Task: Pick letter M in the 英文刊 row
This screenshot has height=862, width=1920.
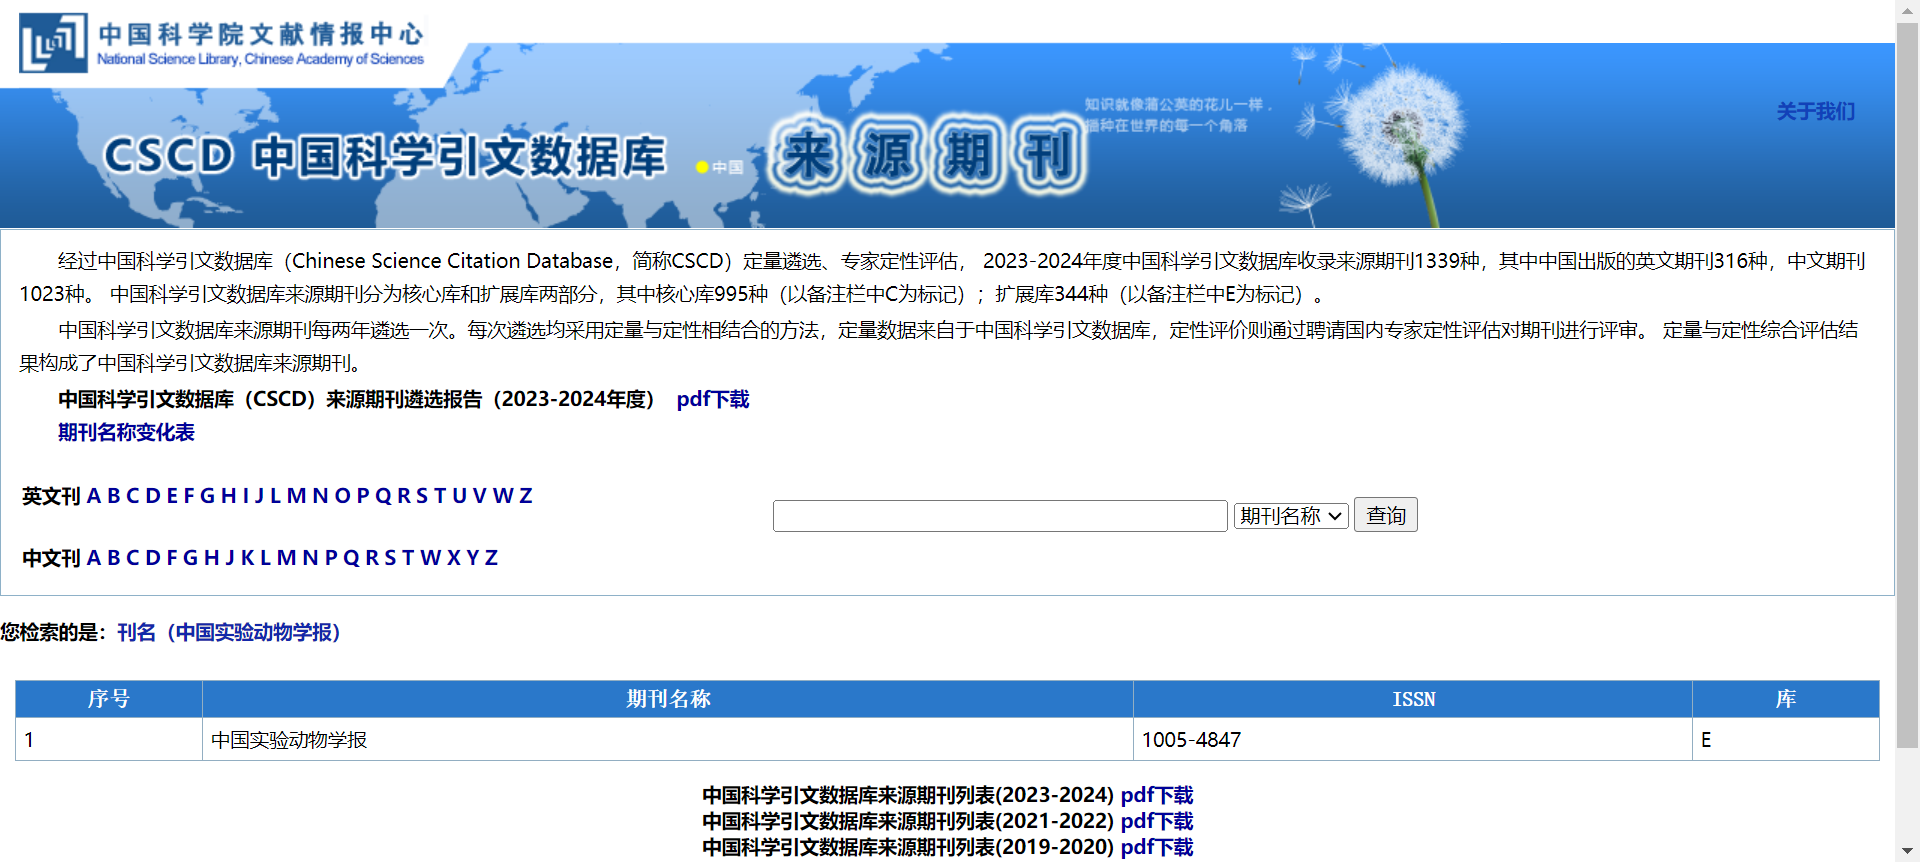Action: point(296,496)
